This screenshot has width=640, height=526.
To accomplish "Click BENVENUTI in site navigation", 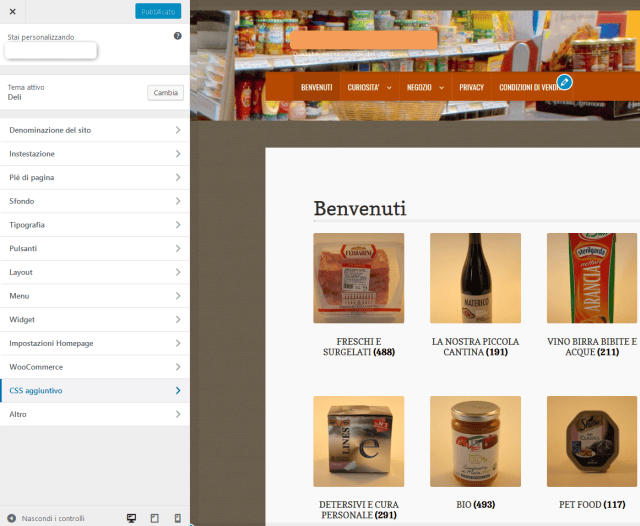I will click(317, 87).
